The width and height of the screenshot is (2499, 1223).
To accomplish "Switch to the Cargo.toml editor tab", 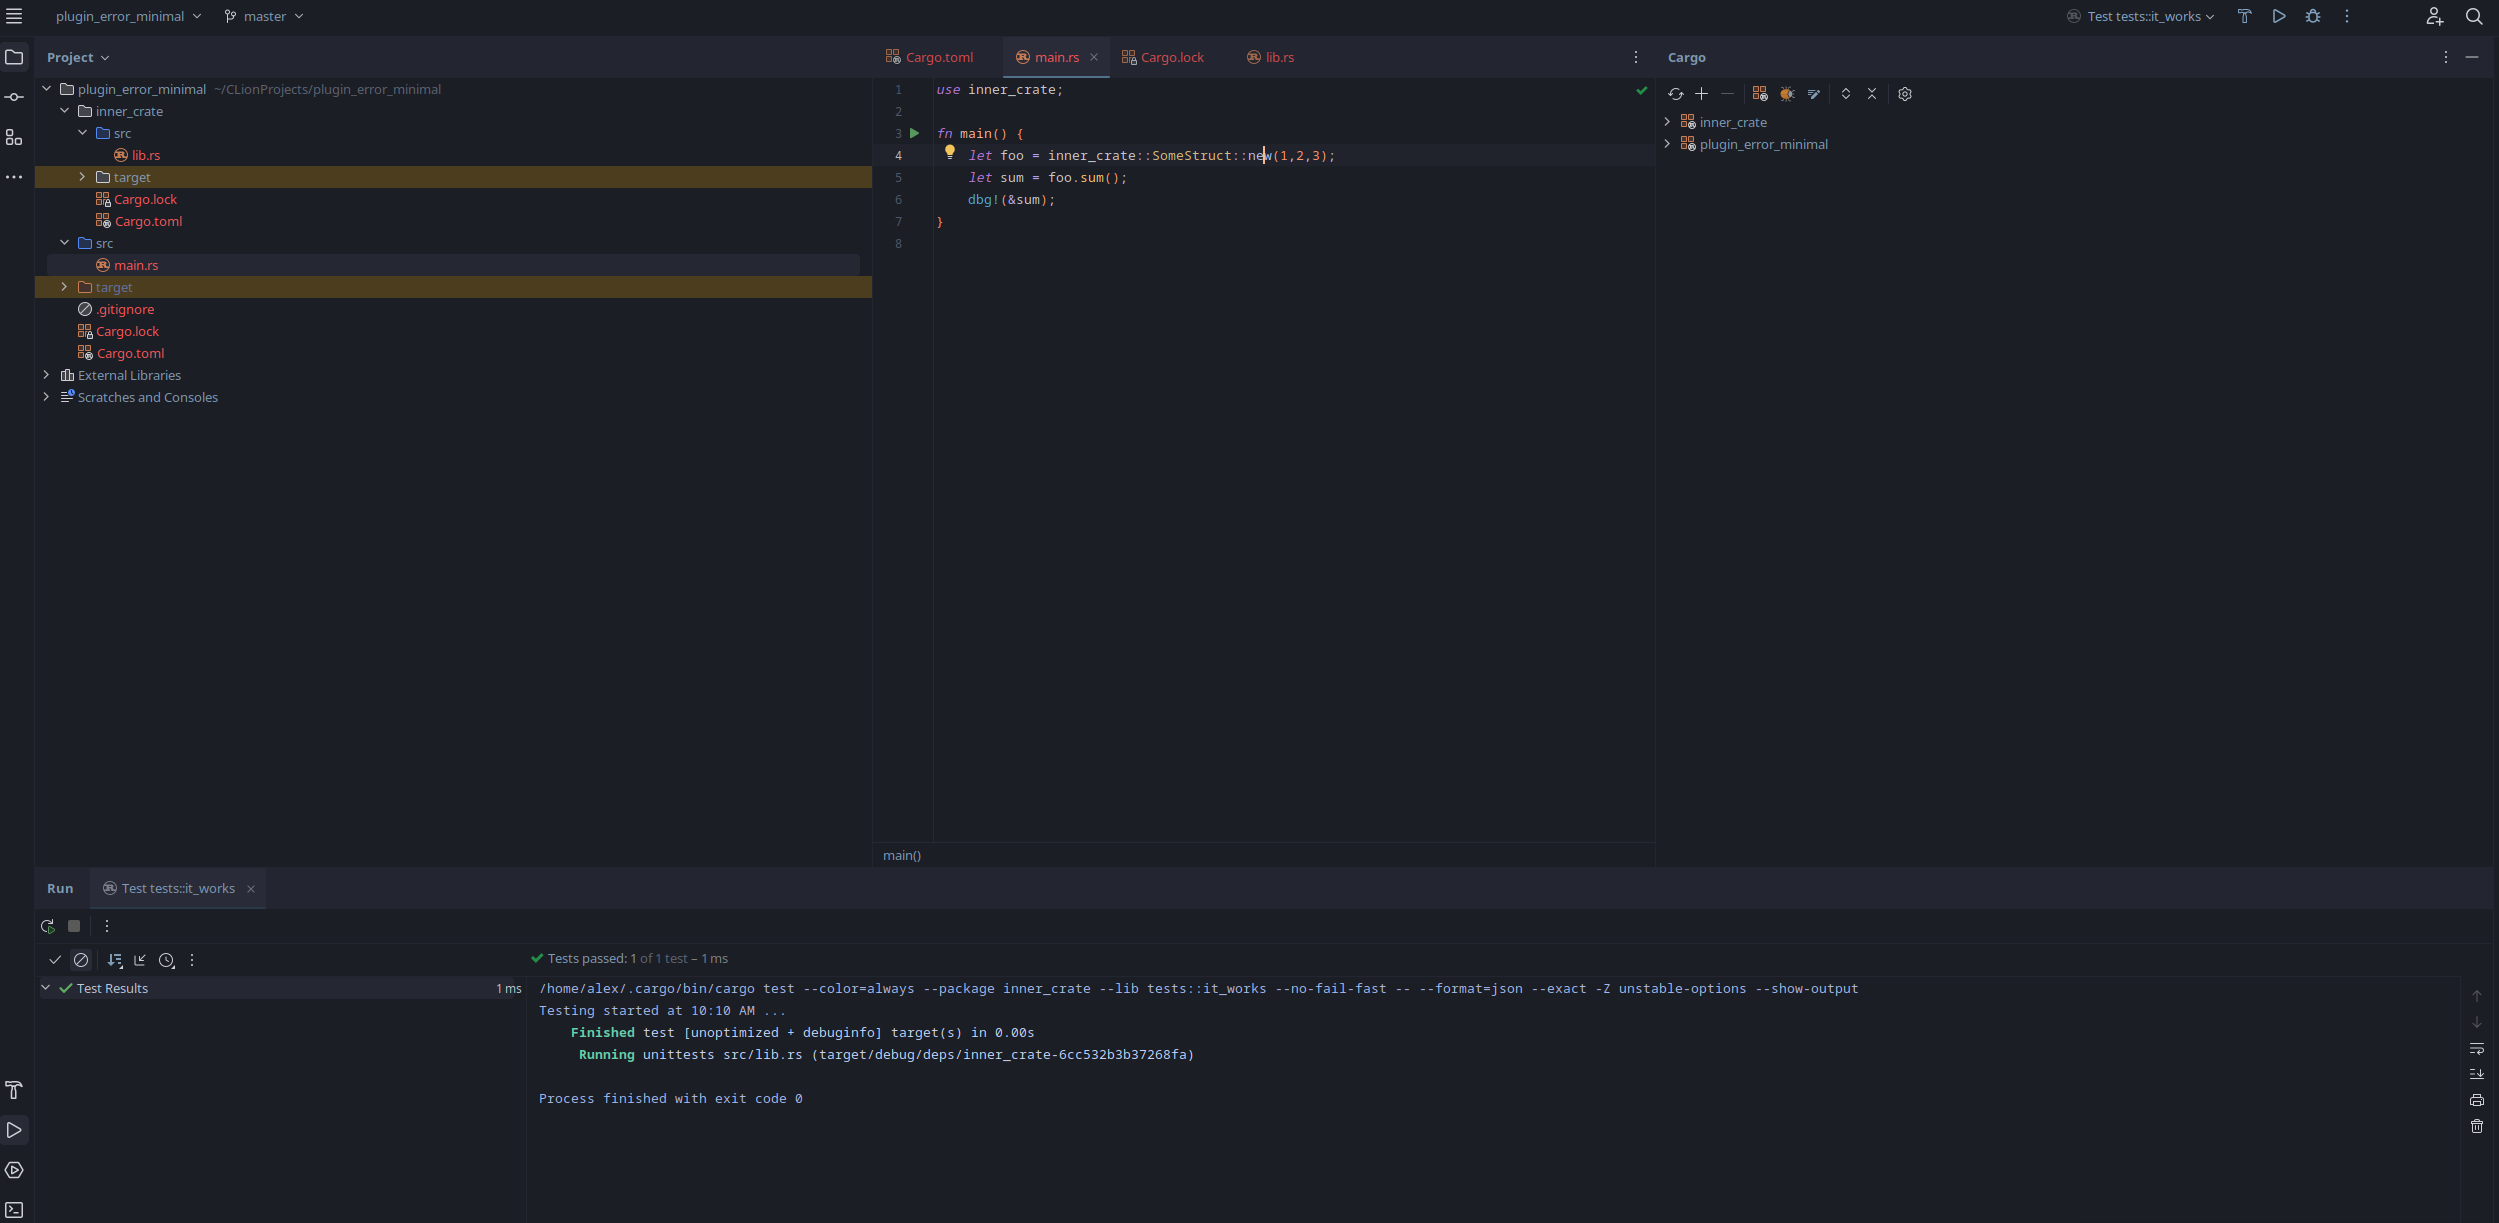I will pos(930,57).
